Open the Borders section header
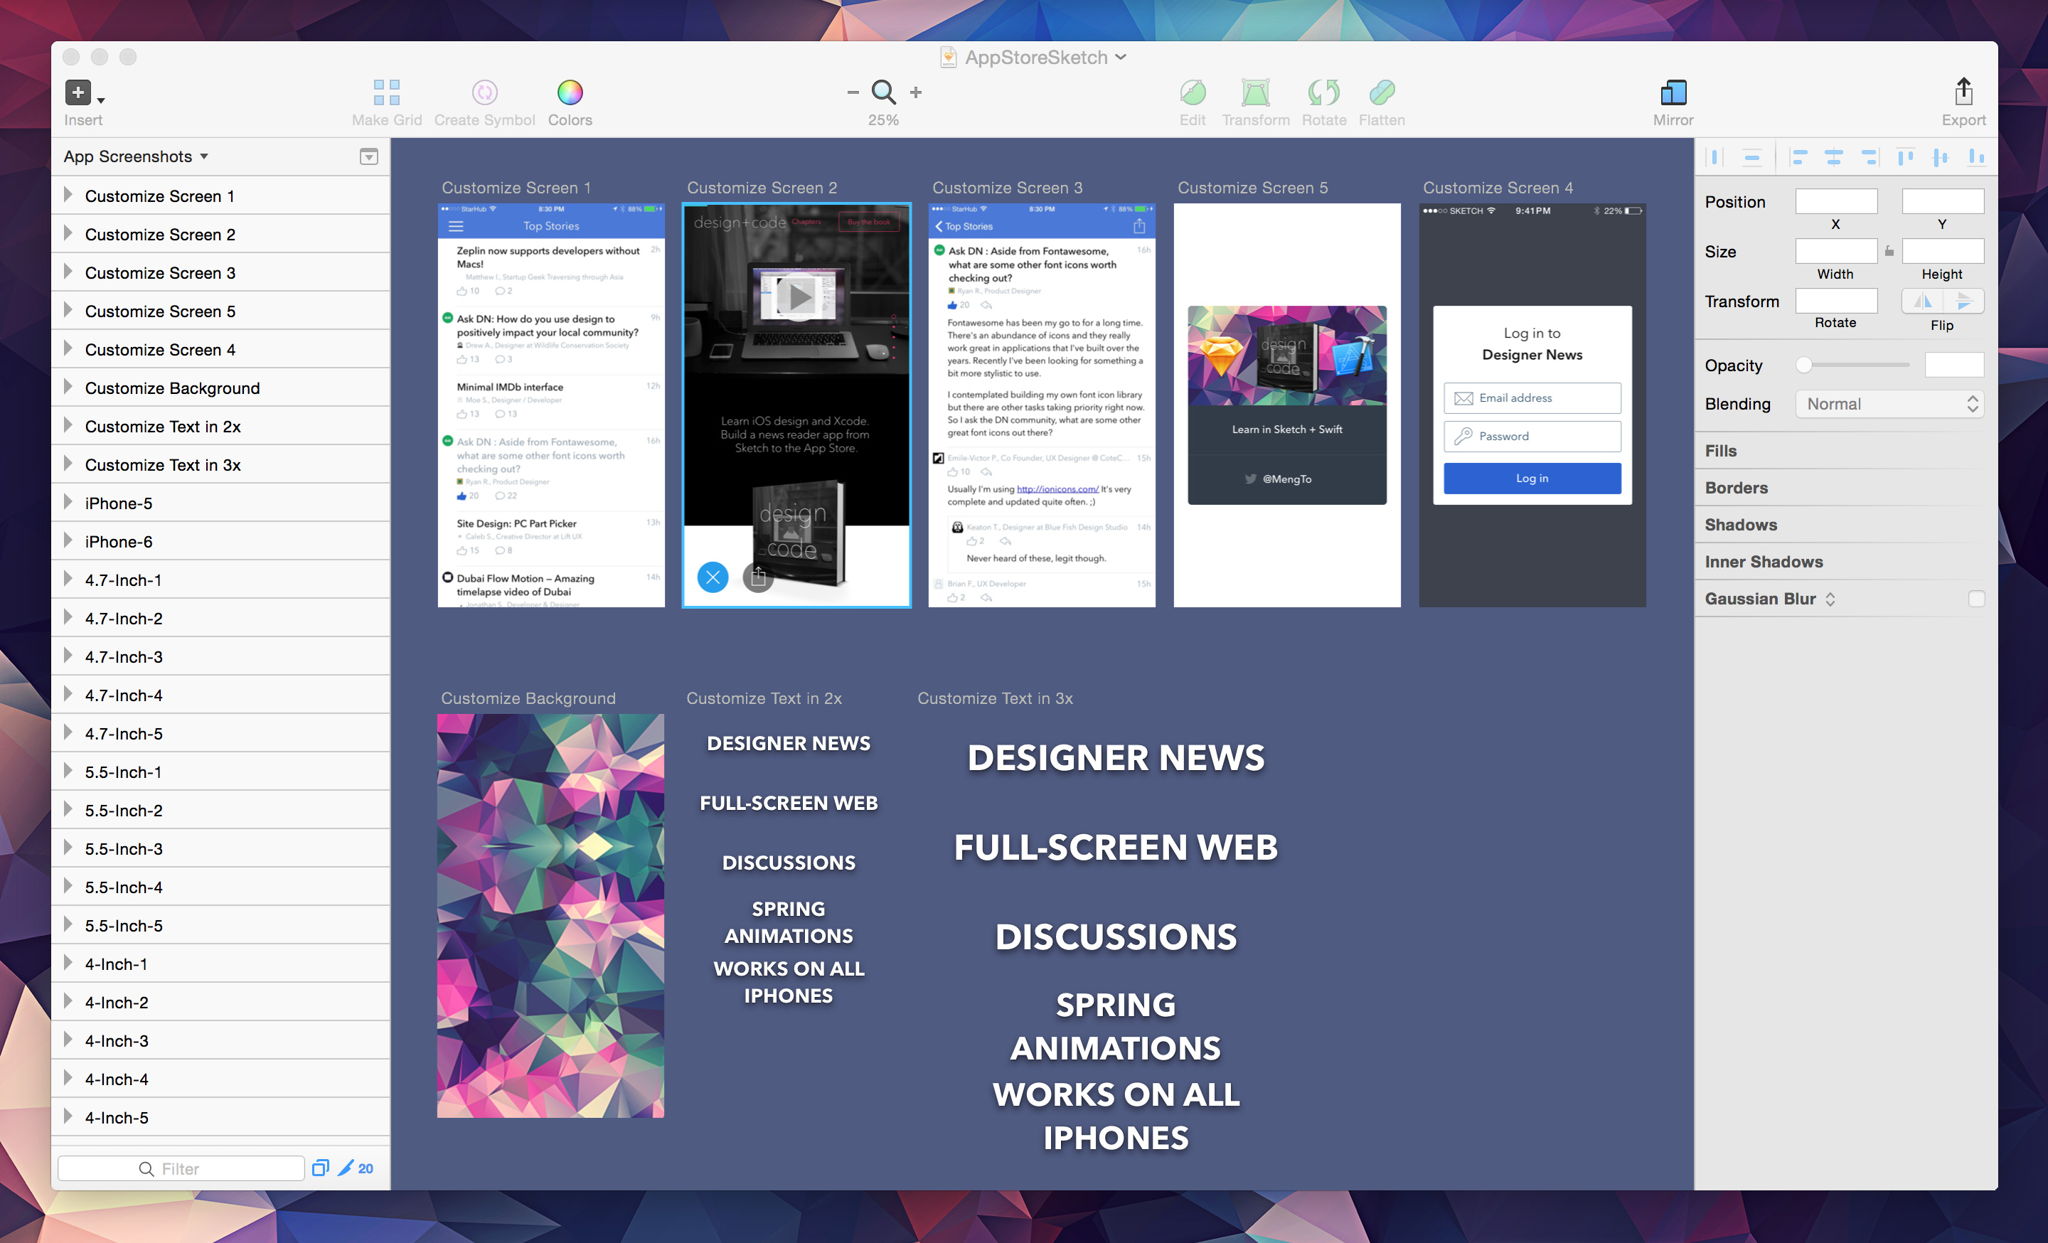The width and height of the screenshot is (2048, 1243). coord(1846,488)
